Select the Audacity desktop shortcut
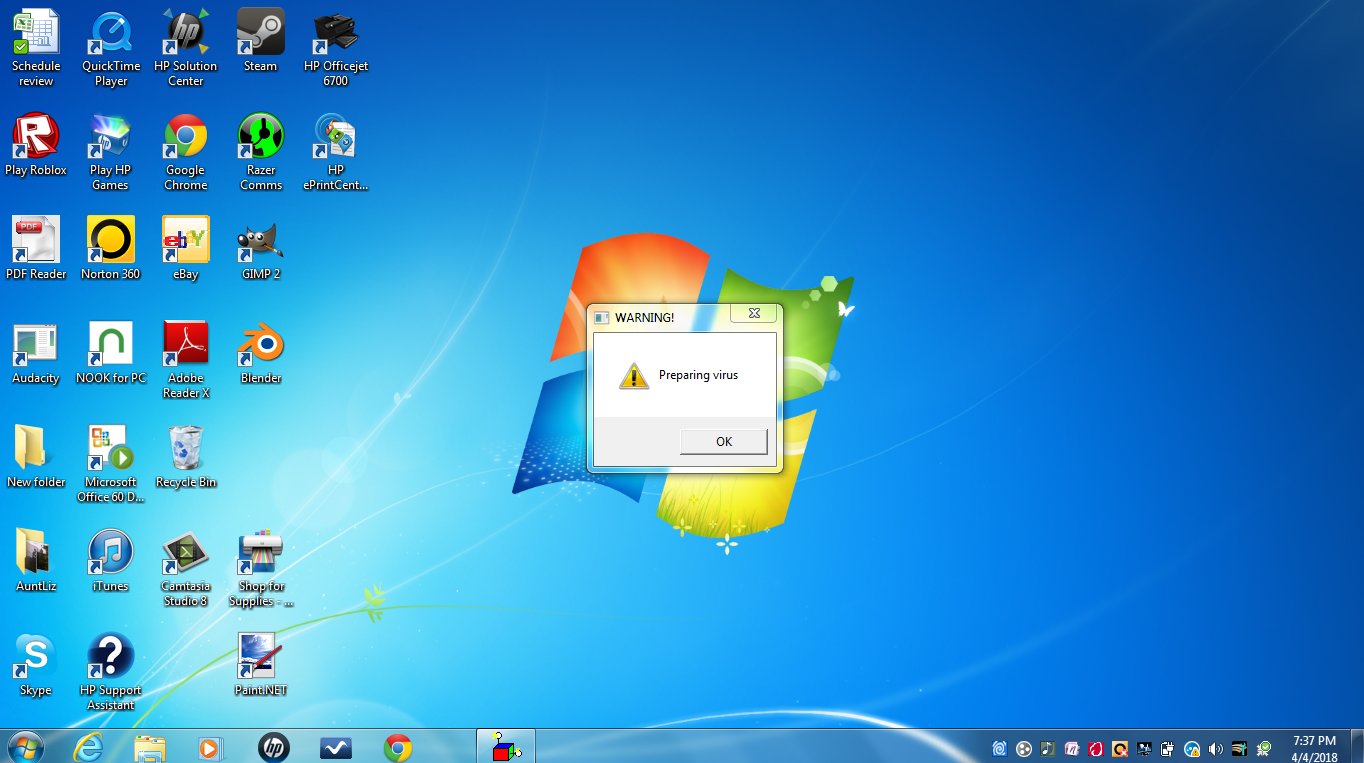 point(36,353)
